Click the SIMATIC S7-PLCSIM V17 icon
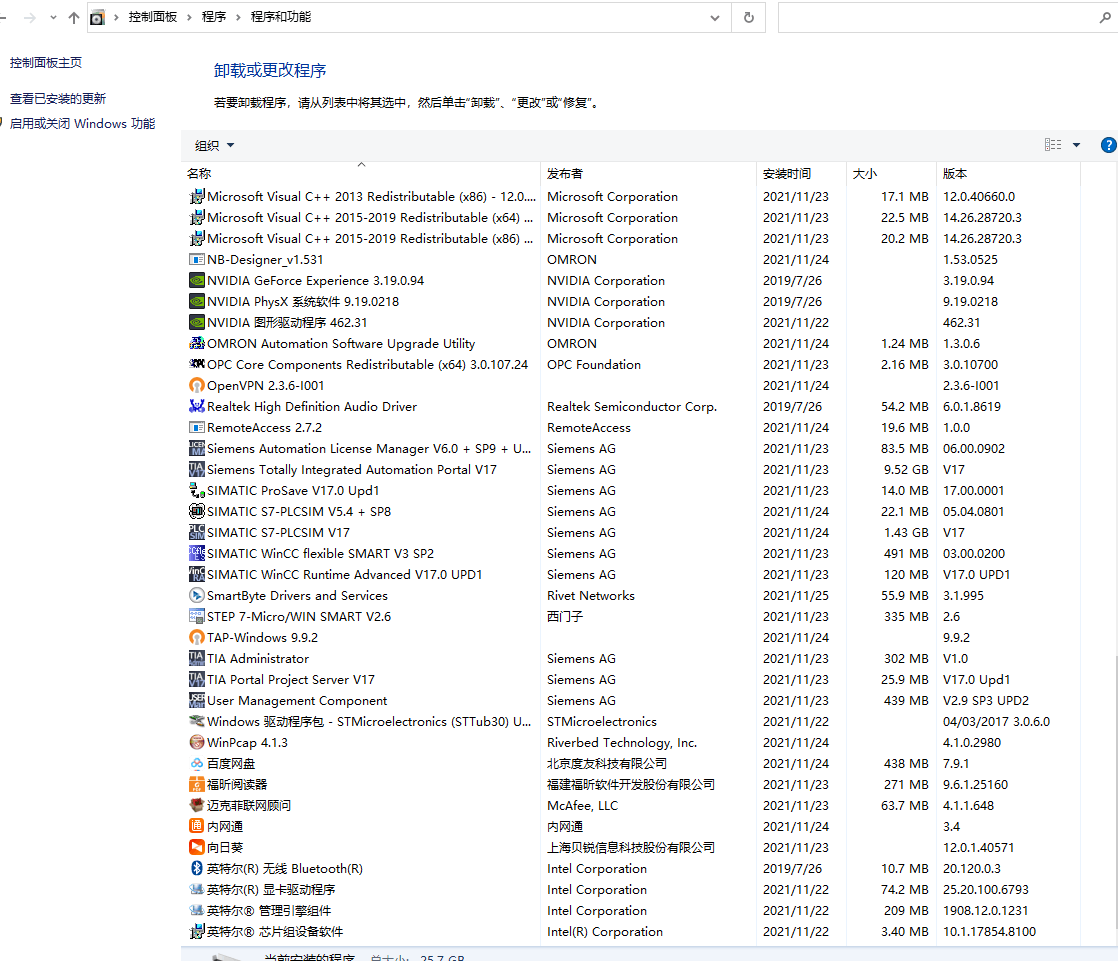 (x=197, y=533)
